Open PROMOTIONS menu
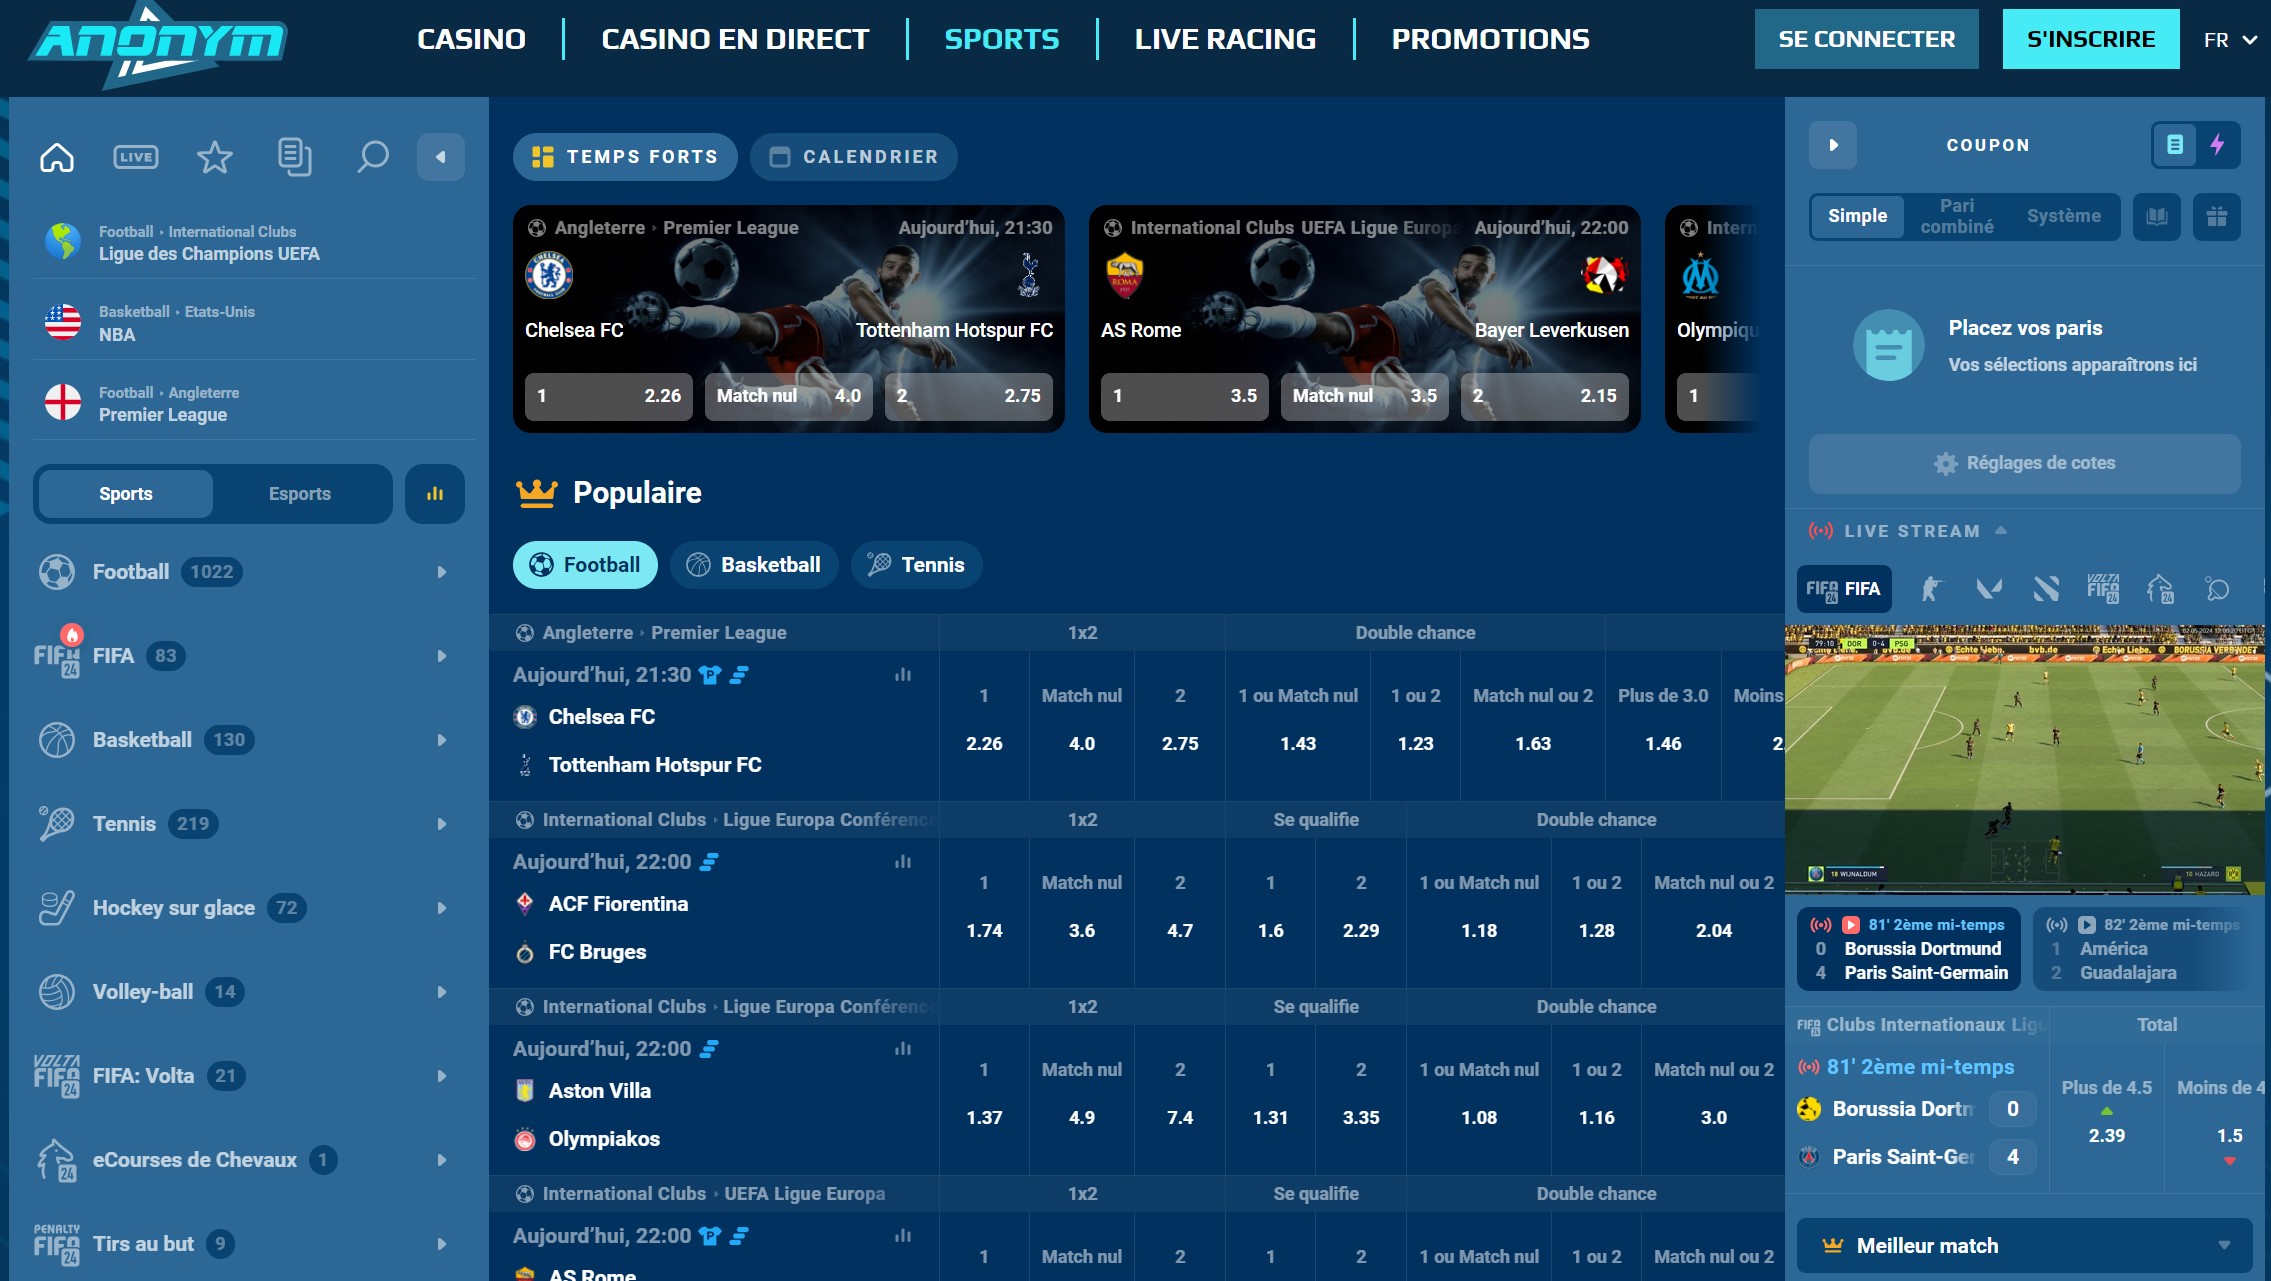 1490,39
